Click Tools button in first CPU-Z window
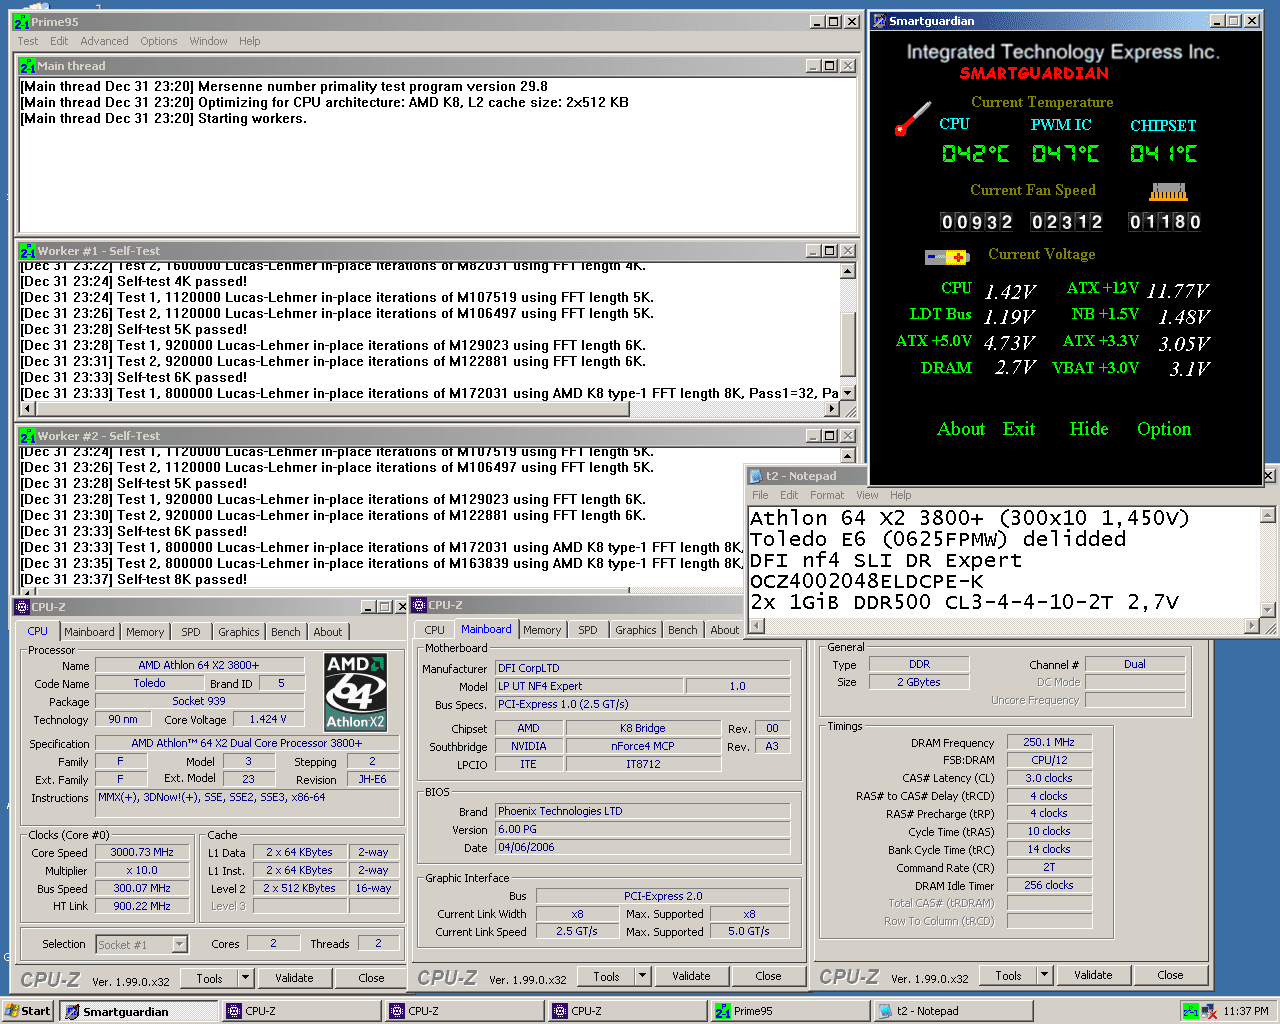 (x=209, y=978)
